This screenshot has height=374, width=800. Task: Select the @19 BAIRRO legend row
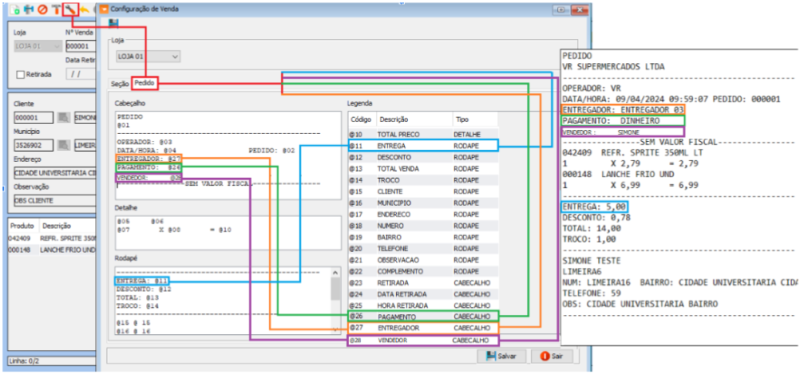423,237
